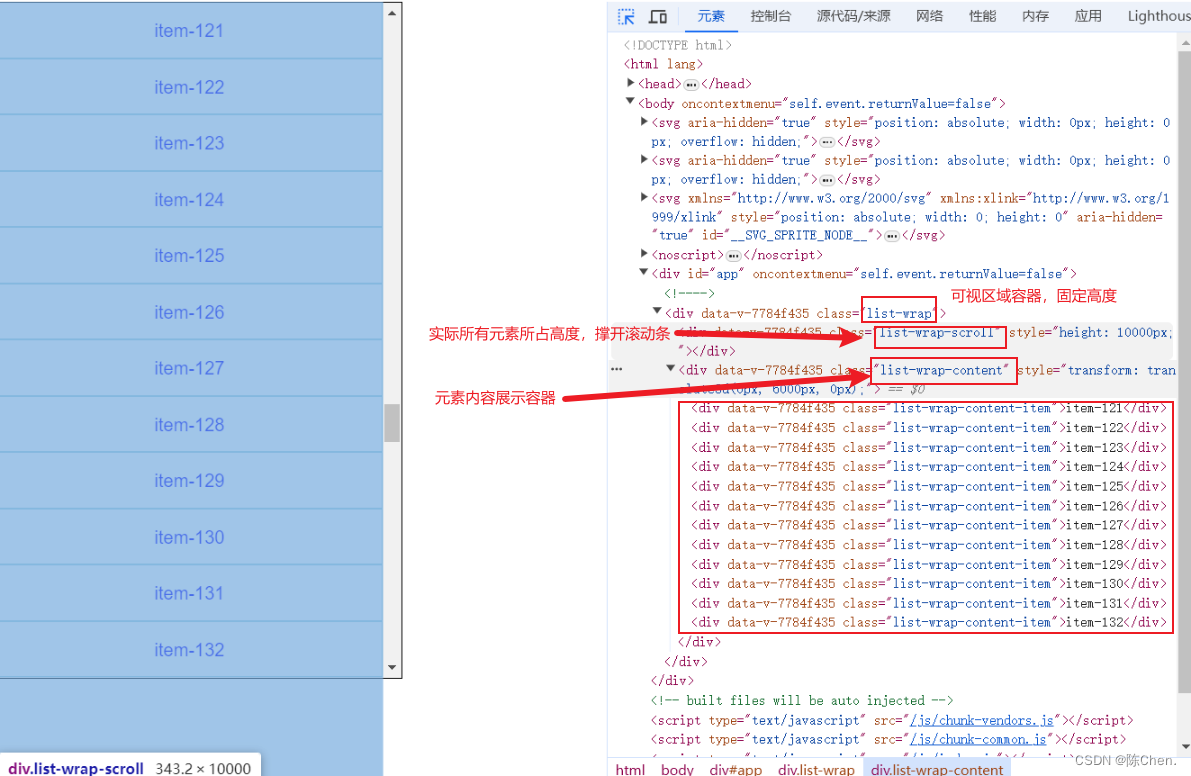Screen dimensions: 1191x776
Task: Click list row item-123
Action: point(191,143)
